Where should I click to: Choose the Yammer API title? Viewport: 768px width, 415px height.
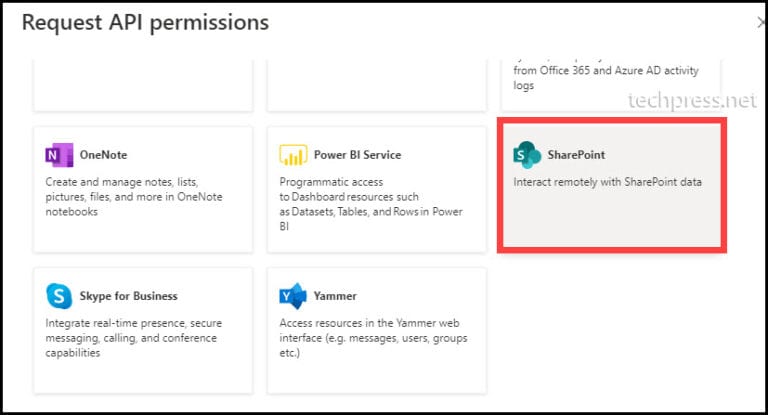pos(335,296)
